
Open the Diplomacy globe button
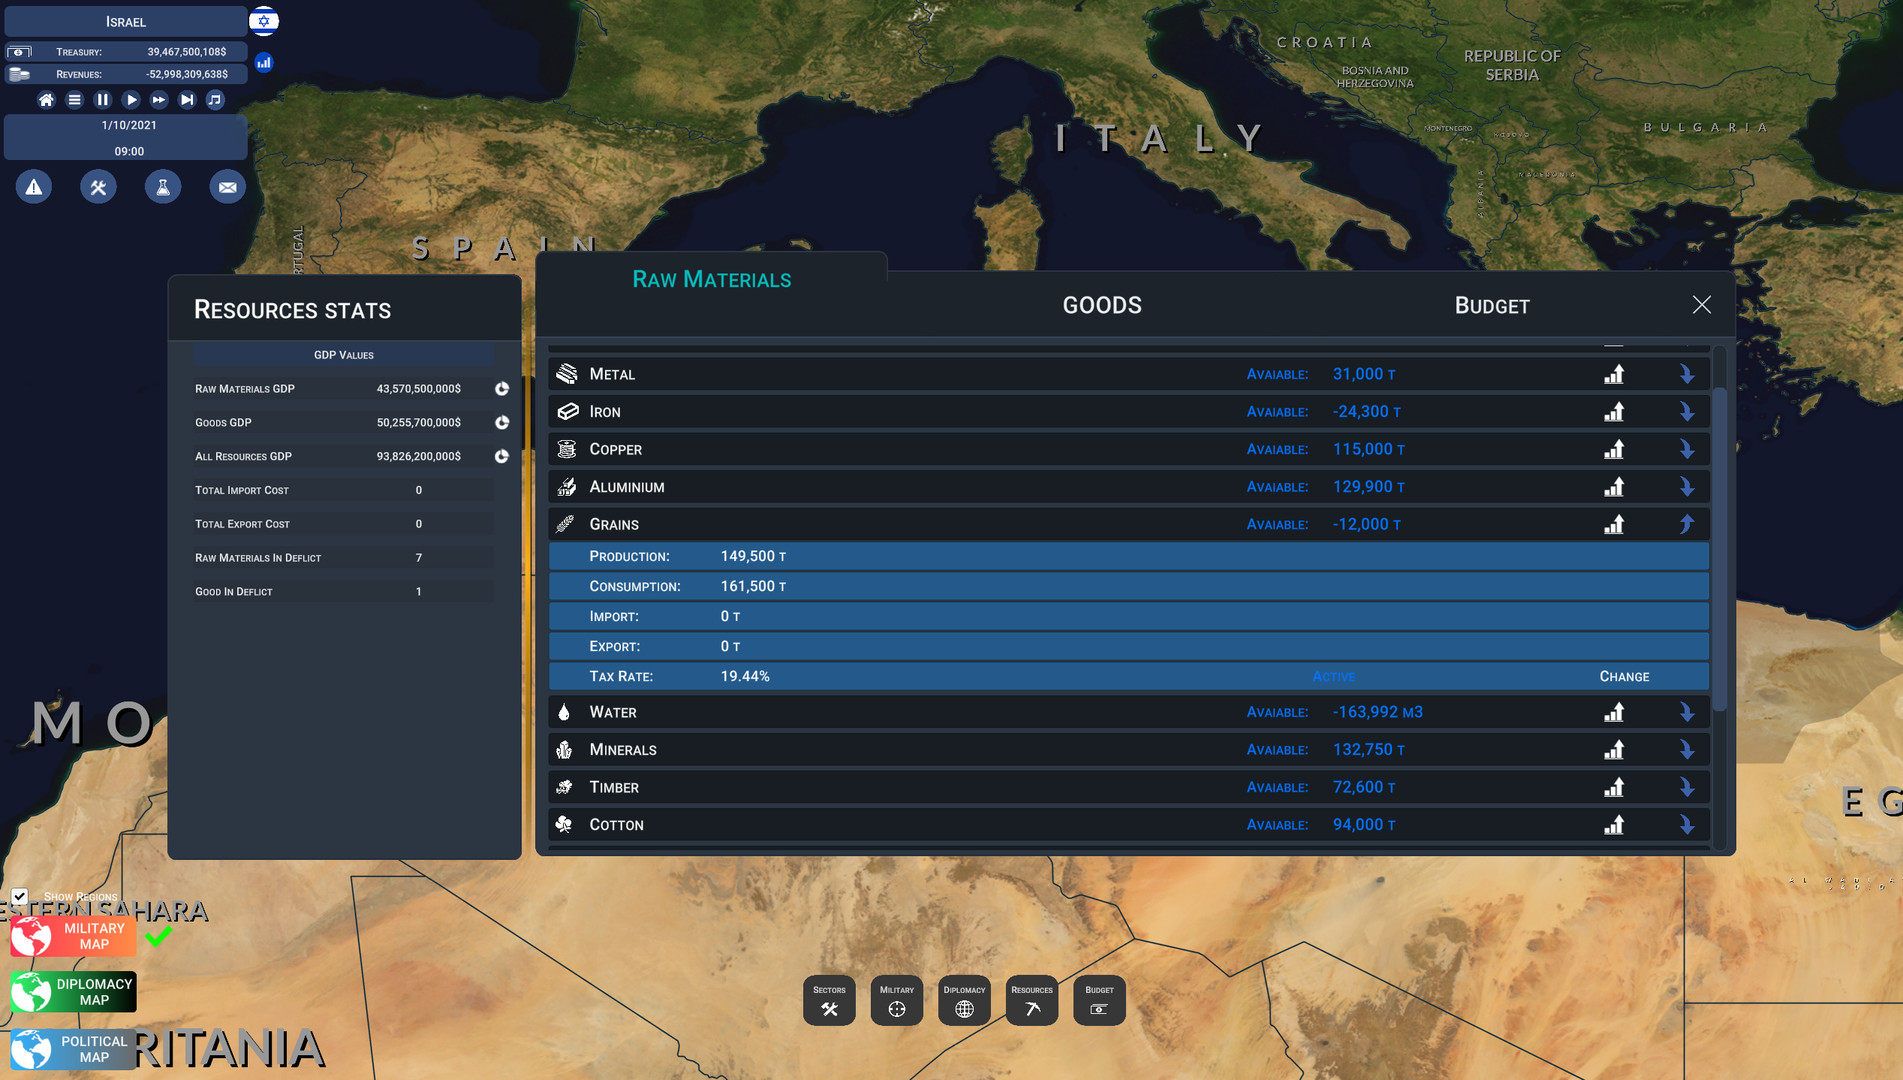964,1000
